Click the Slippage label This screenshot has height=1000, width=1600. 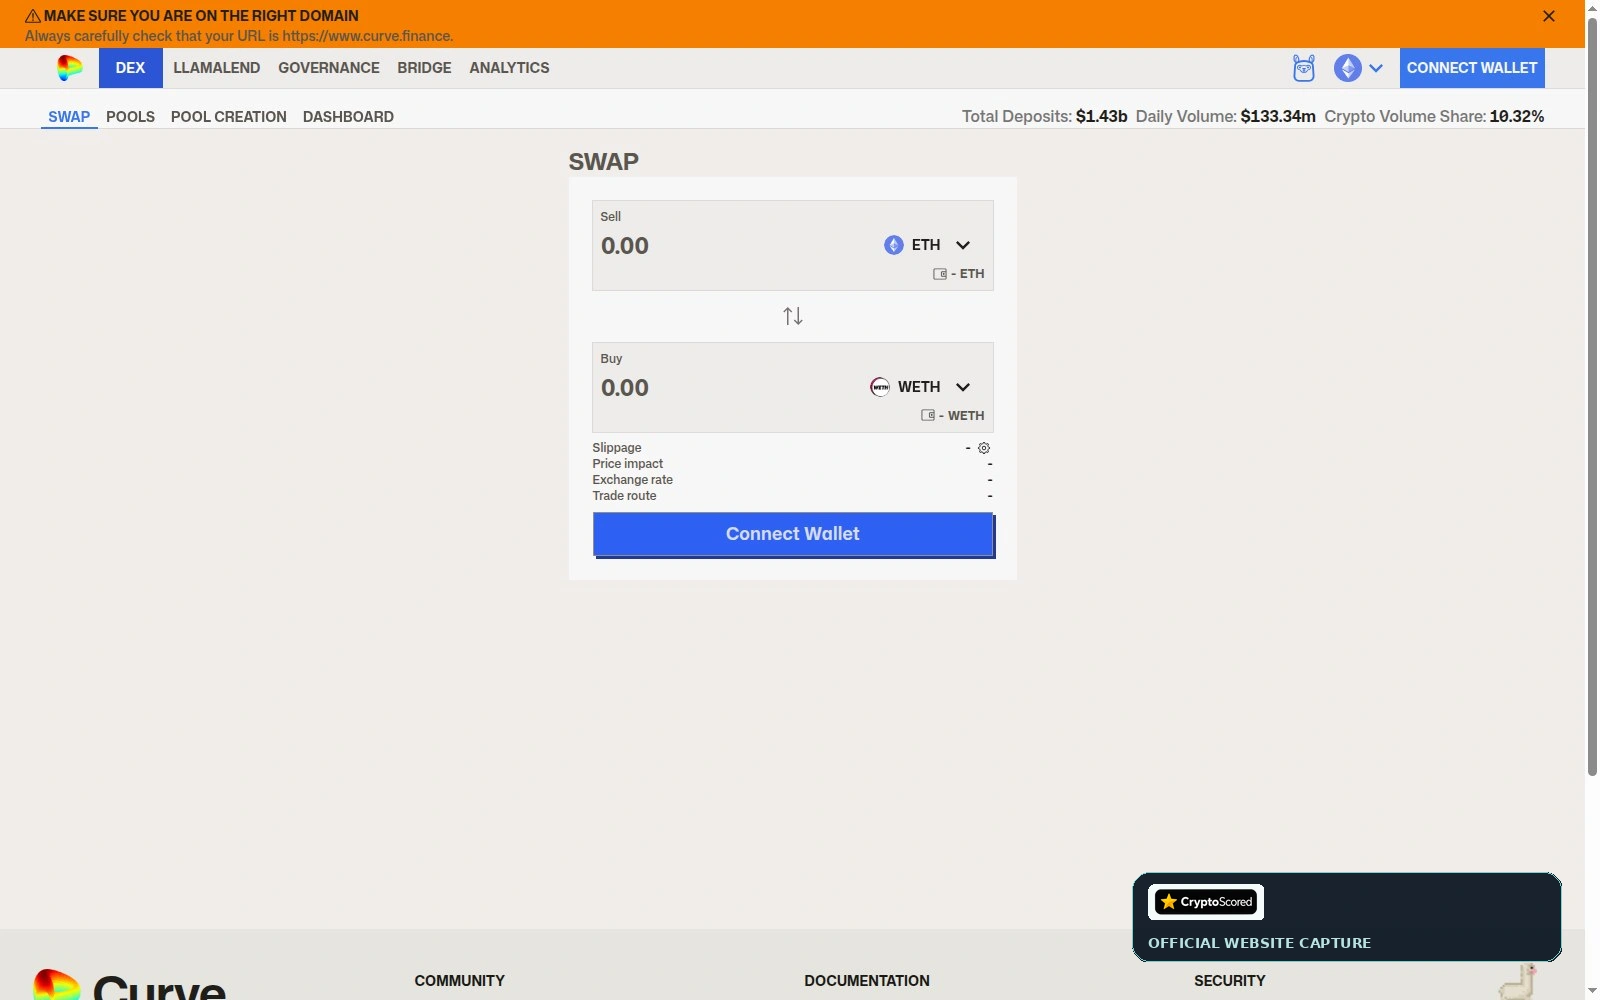click(617, 448)
